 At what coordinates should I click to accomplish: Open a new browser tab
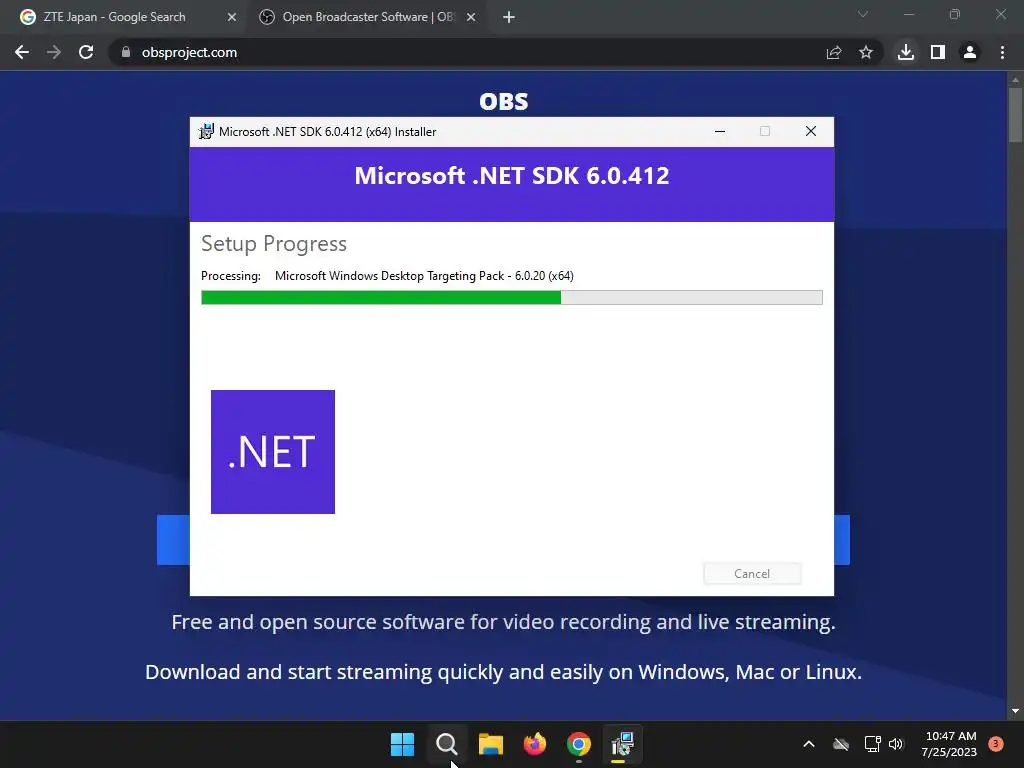509,18
